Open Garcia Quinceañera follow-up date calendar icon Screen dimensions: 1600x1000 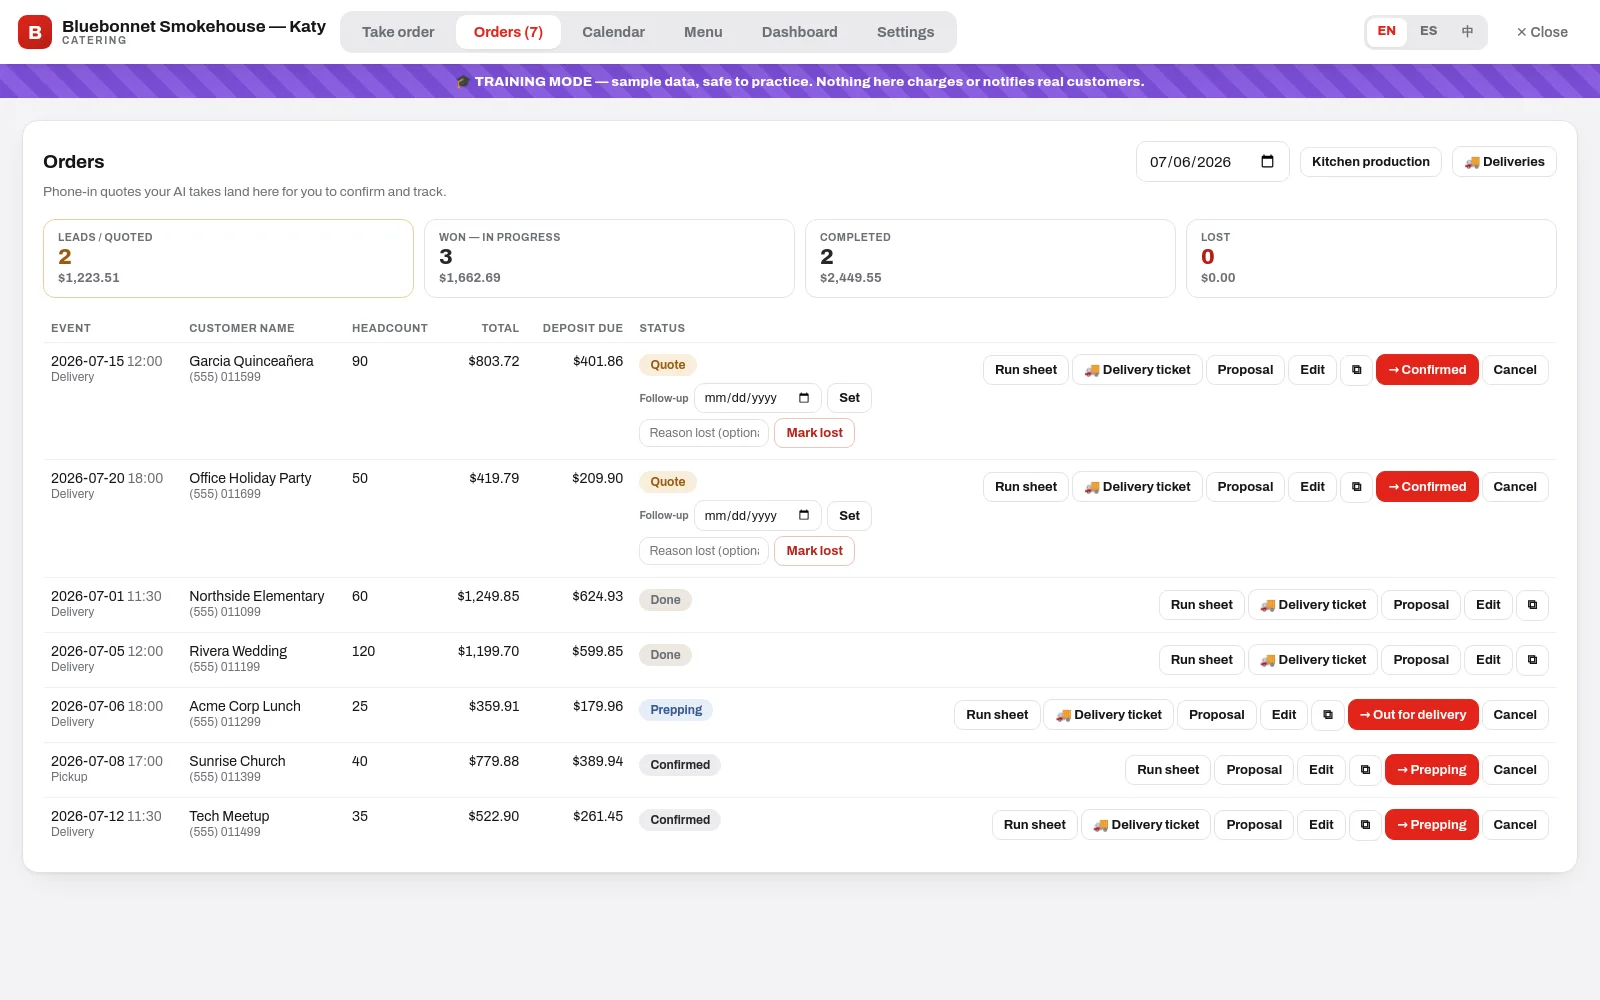[804, 398]
